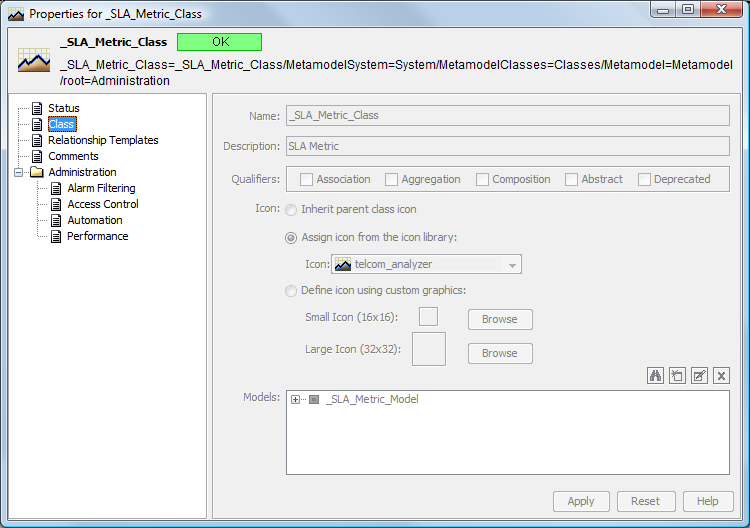Screen dimensions: 750x528
Task: Click the page icon beside Automation
Action: (56, 220)
